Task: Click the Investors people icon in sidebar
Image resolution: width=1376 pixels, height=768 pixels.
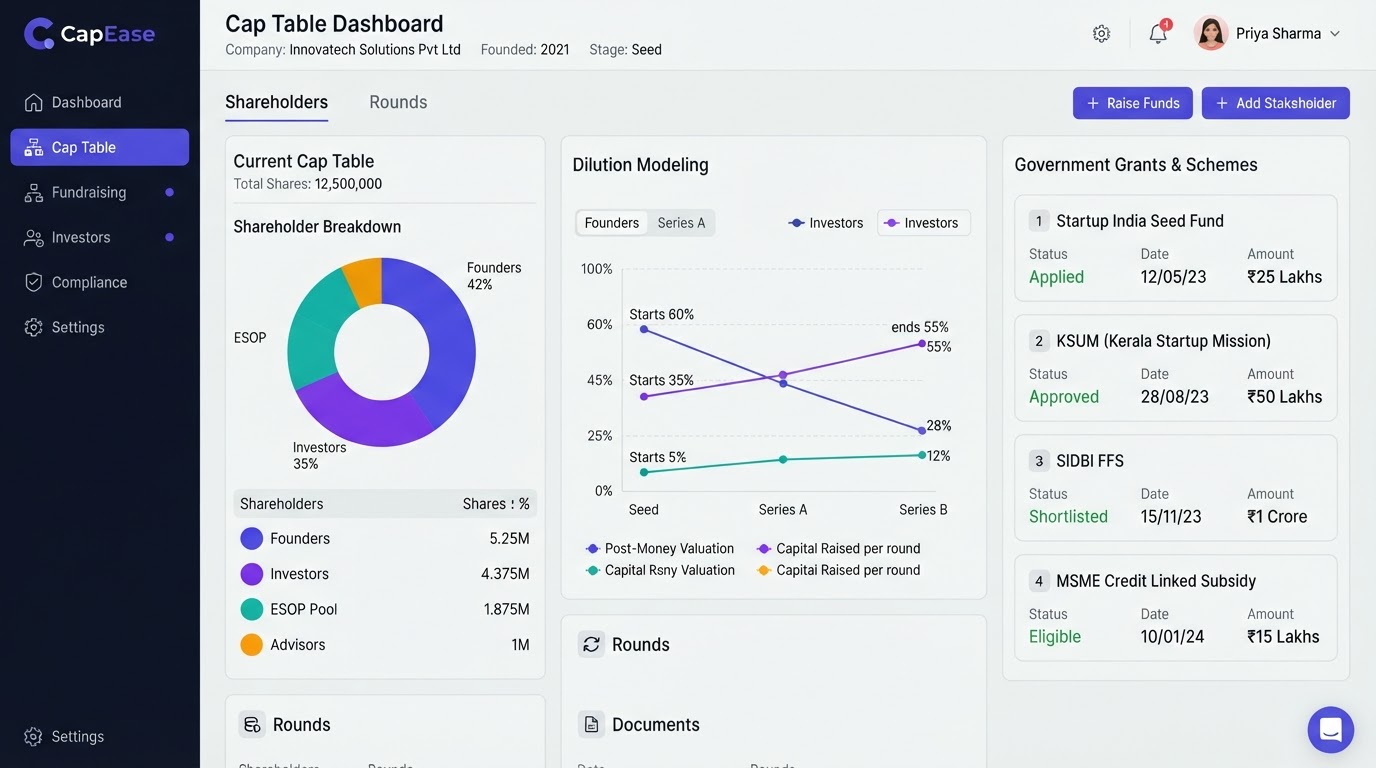Action: [x=34, y=237]
